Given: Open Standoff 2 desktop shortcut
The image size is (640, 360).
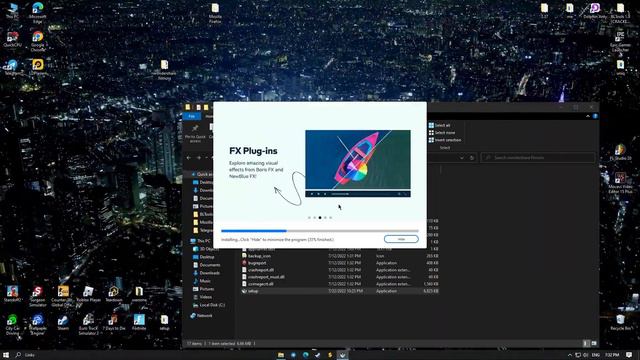Looking at the screenshot, I should tap(12, 293).
